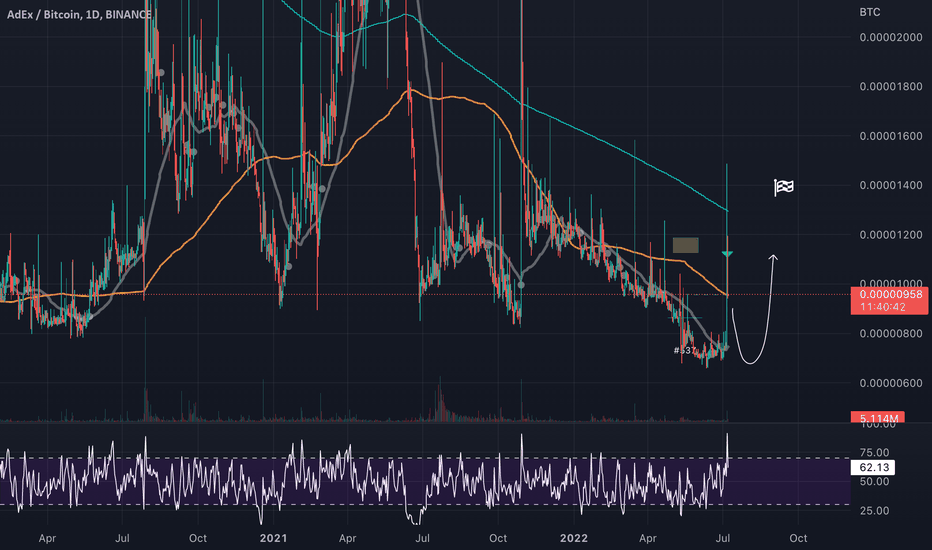Click the 0.00001400 price axis label

pyautogui.click(x=890, y=186)
